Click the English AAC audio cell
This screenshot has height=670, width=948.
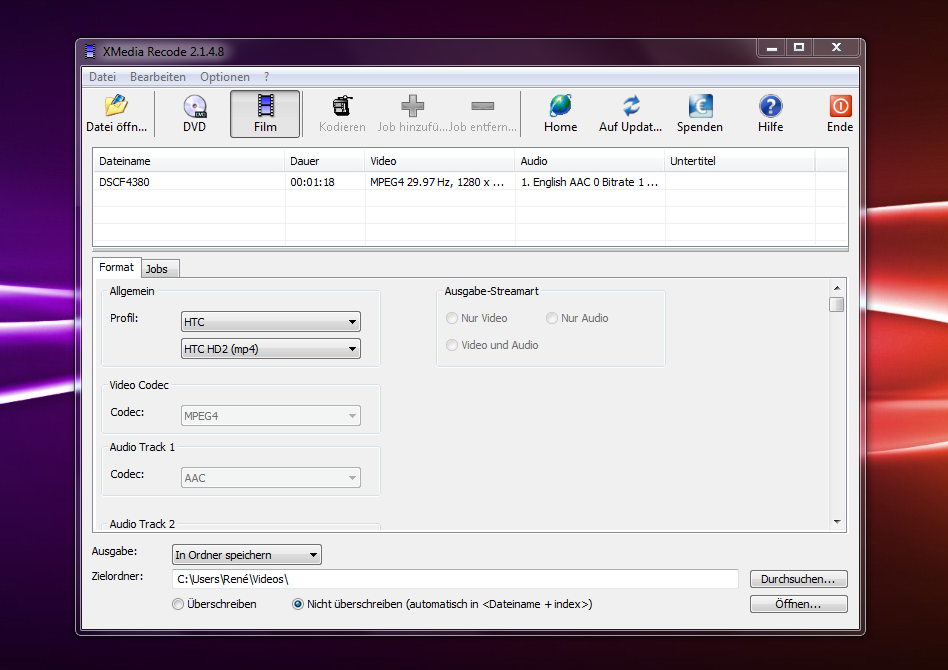click(x=589, y=182)
